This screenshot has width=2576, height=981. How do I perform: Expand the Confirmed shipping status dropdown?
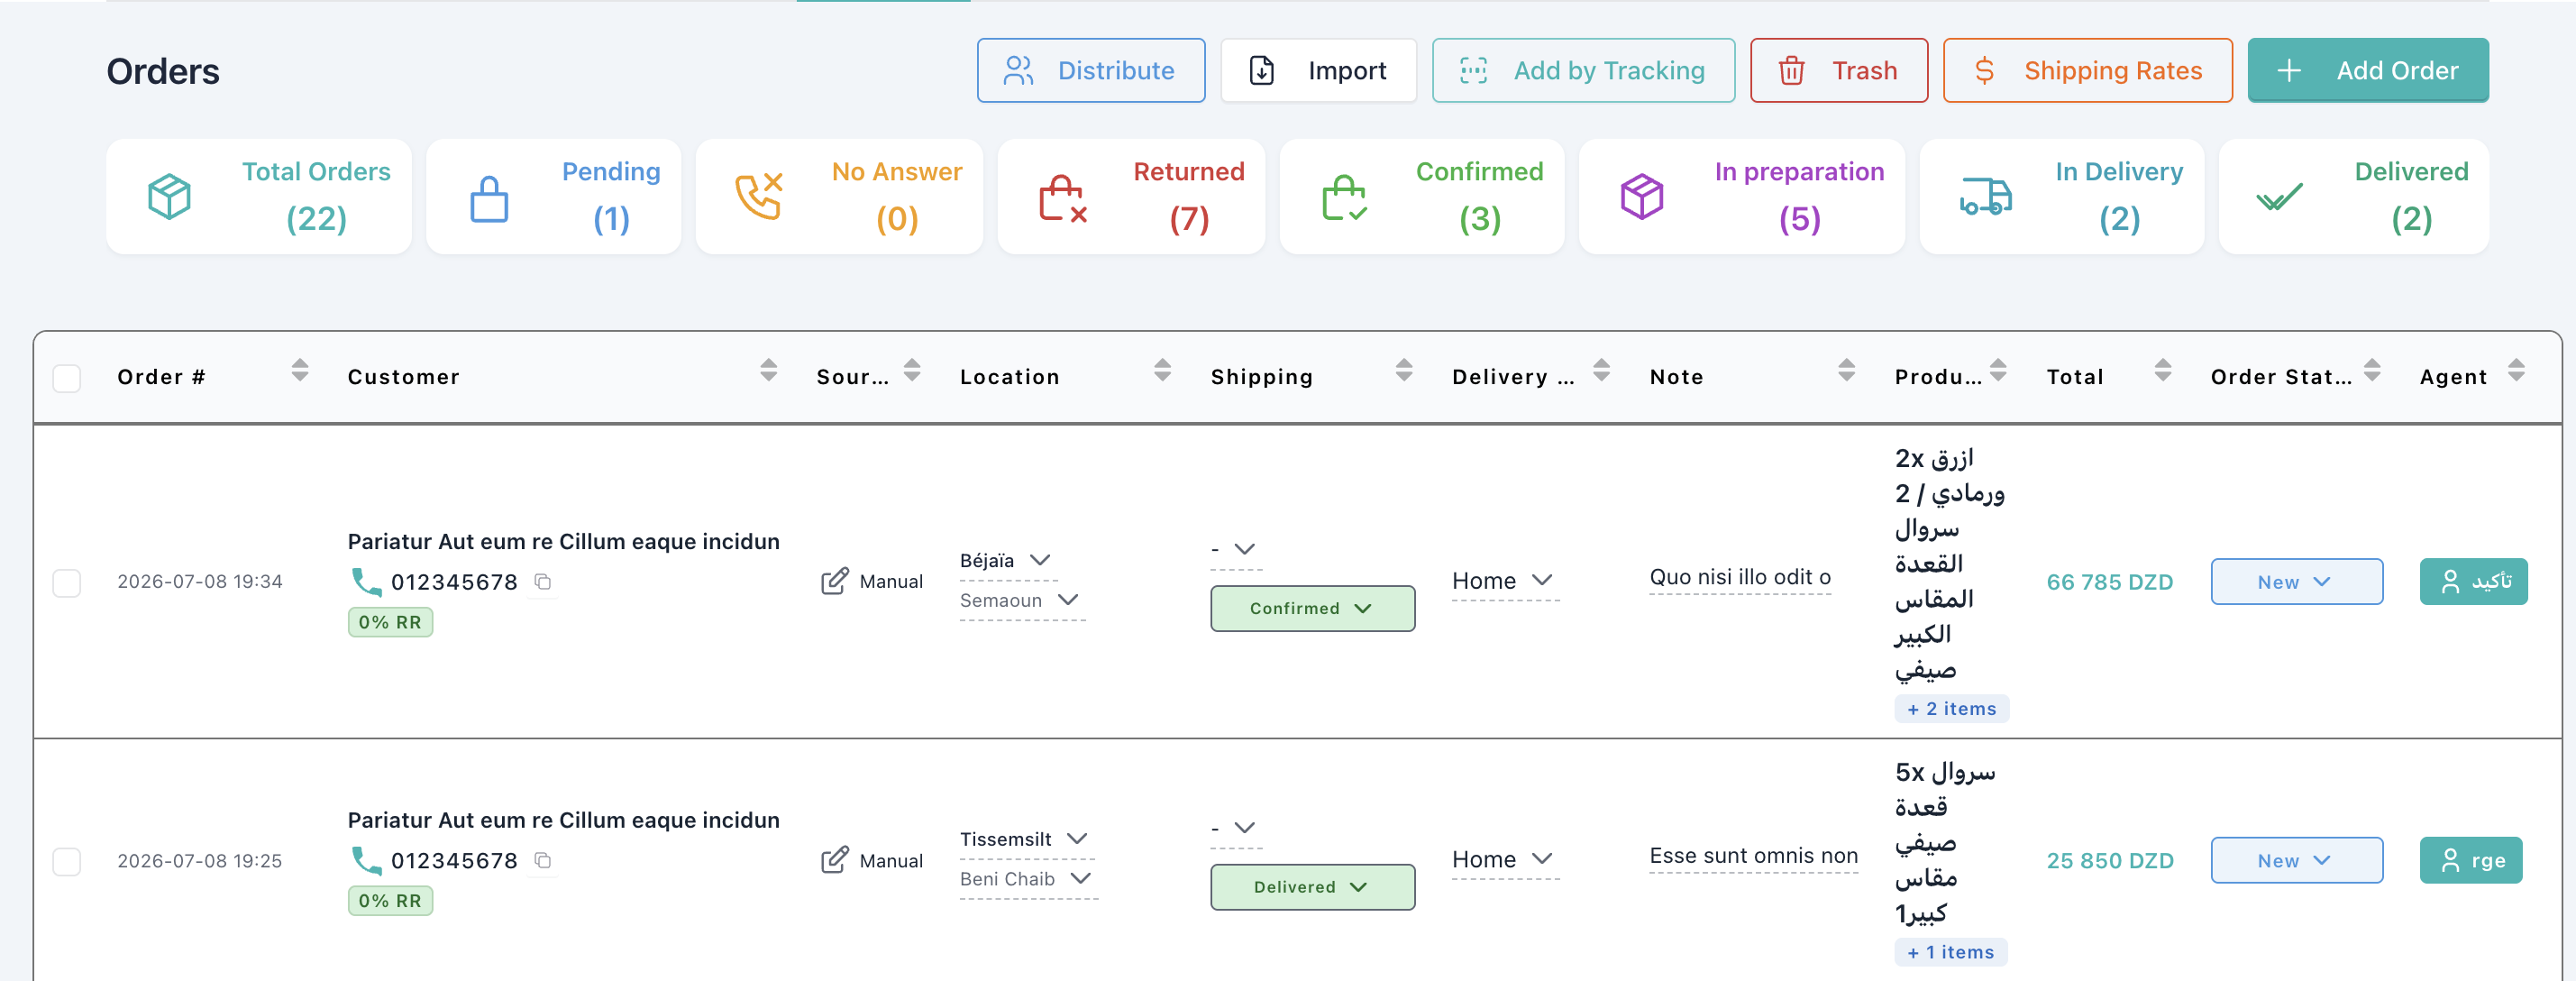1312,608
